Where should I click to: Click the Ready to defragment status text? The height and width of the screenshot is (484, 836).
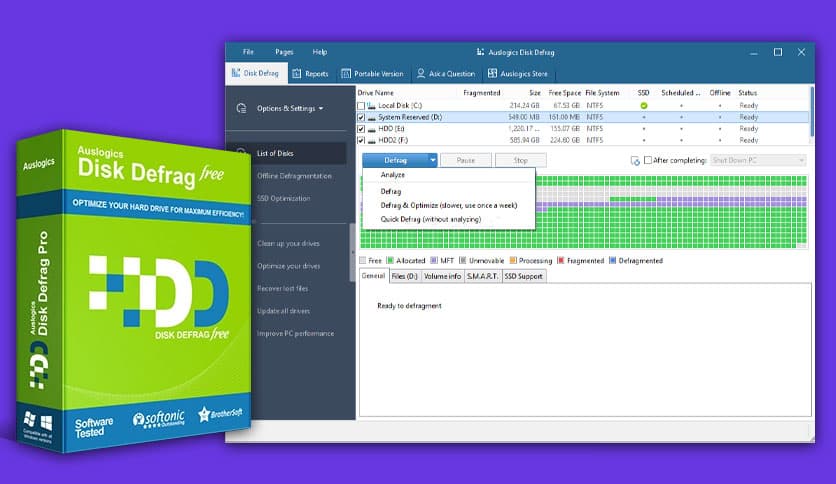point(409,305)
